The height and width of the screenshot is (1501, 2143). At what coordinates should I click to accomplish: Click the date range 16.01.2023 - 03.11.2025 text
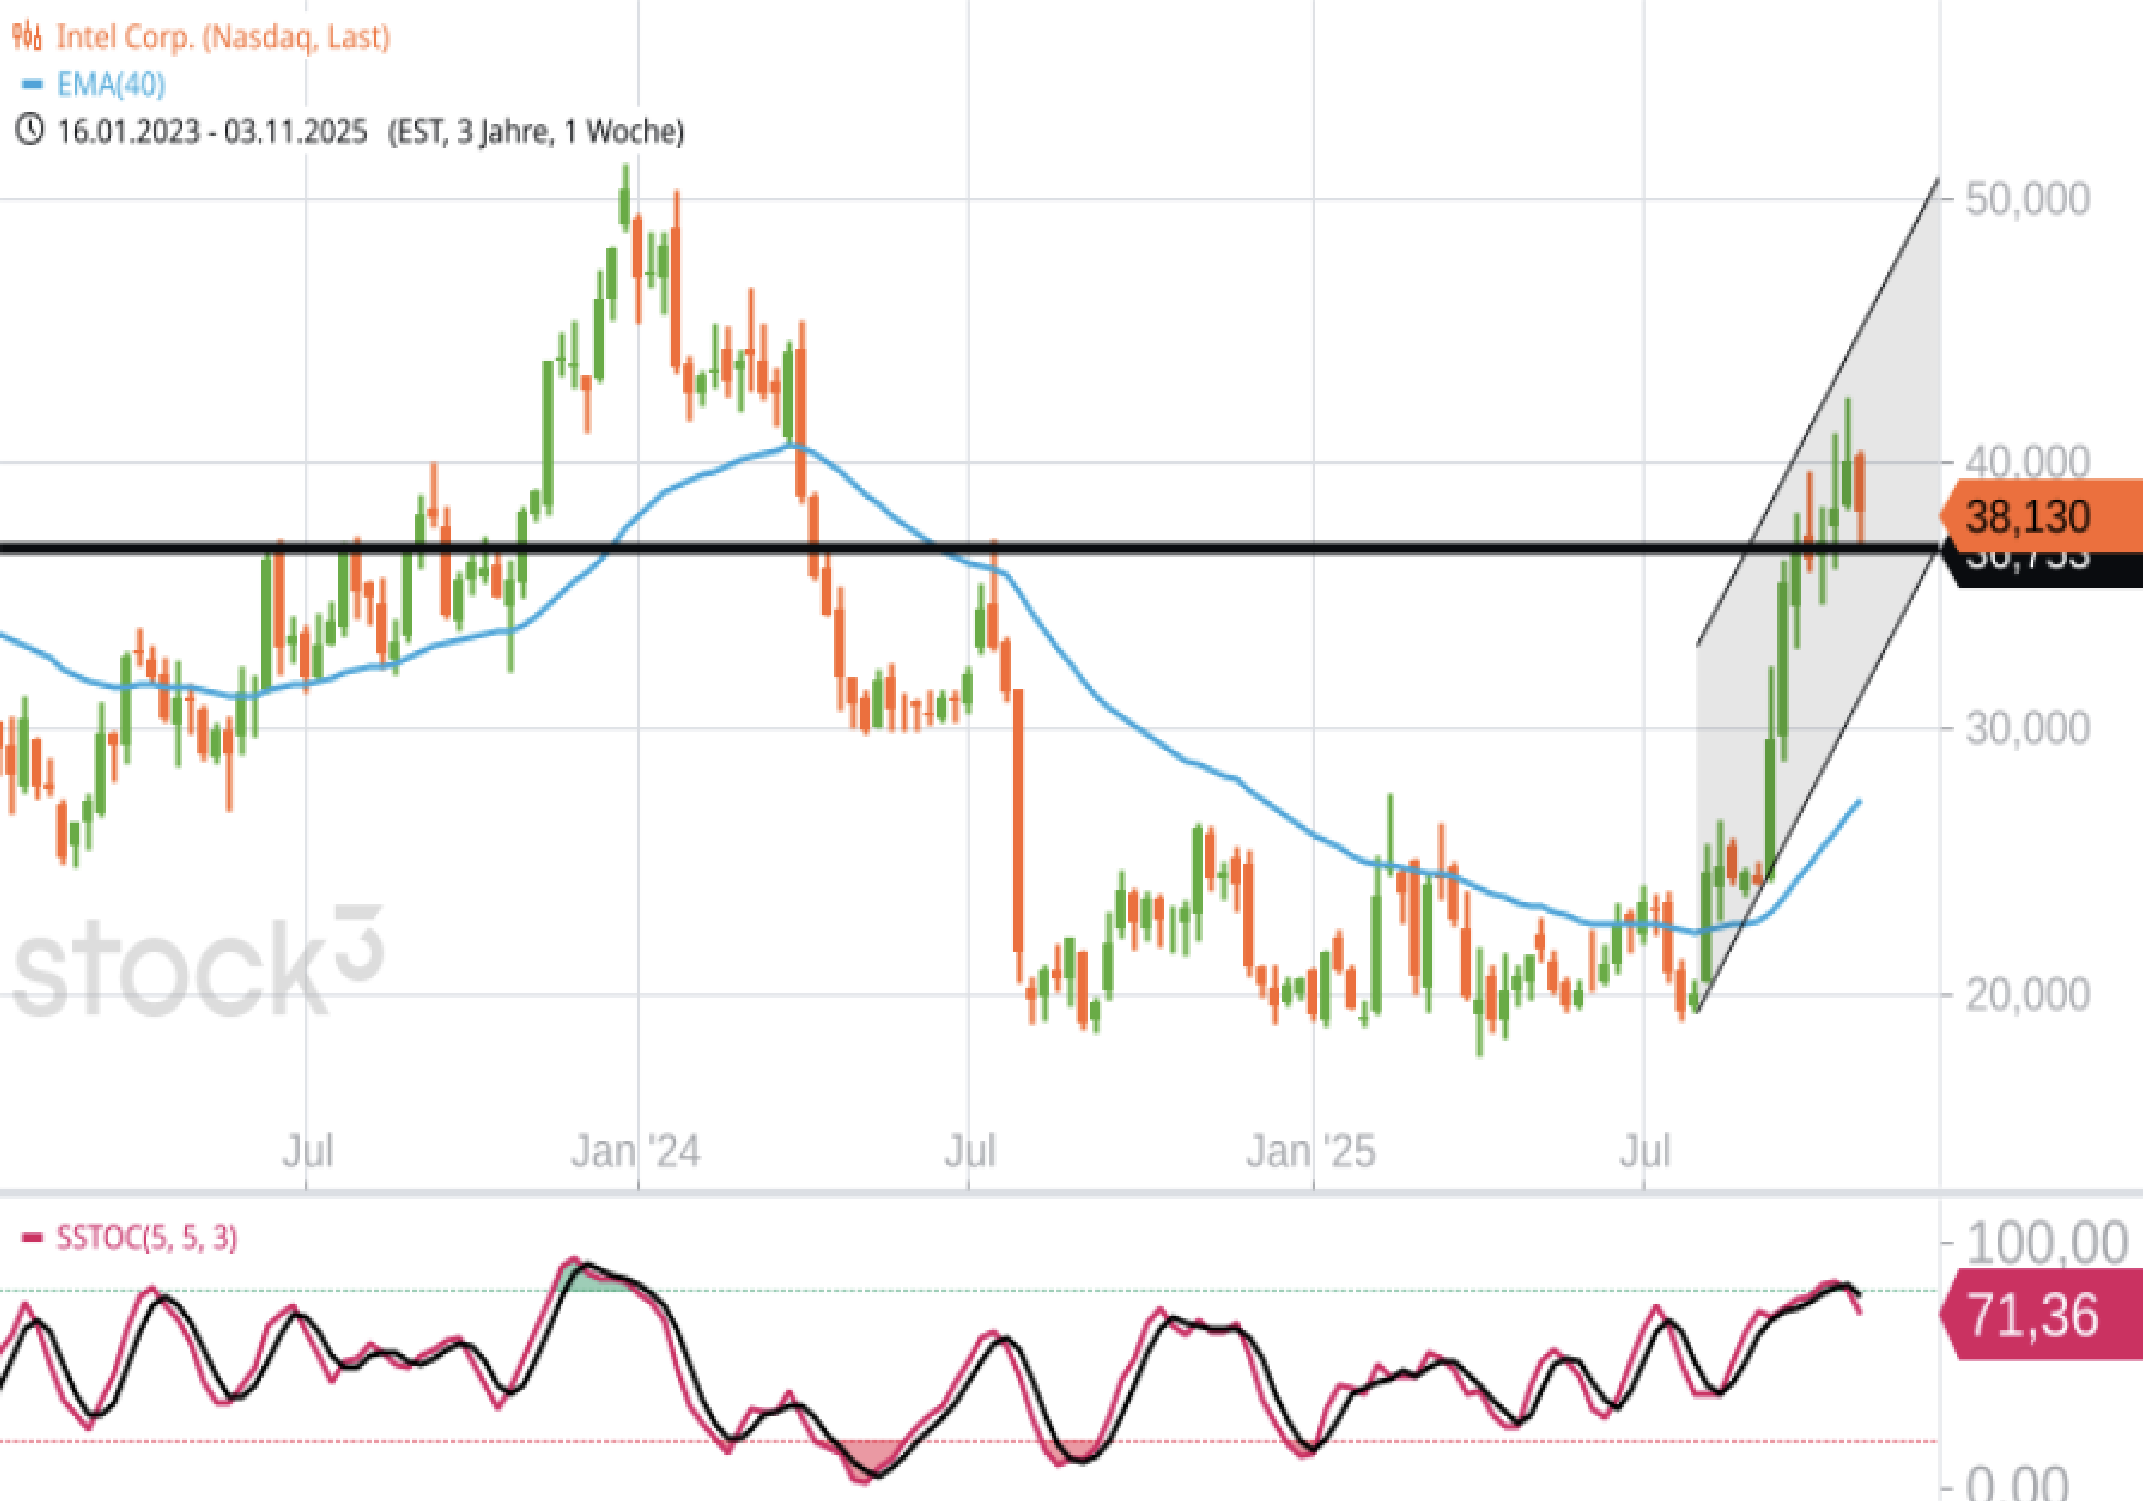[x=212, y=131]
